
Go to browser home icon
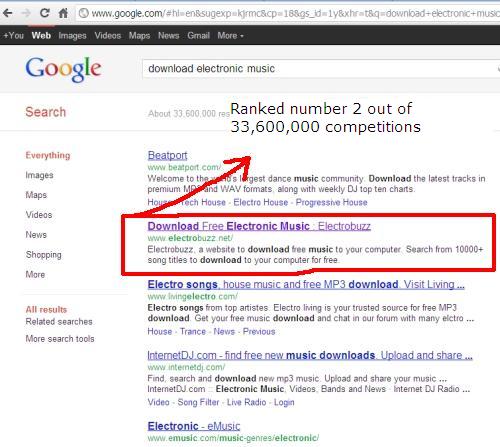pyautogui.click(x=63, y=13)
